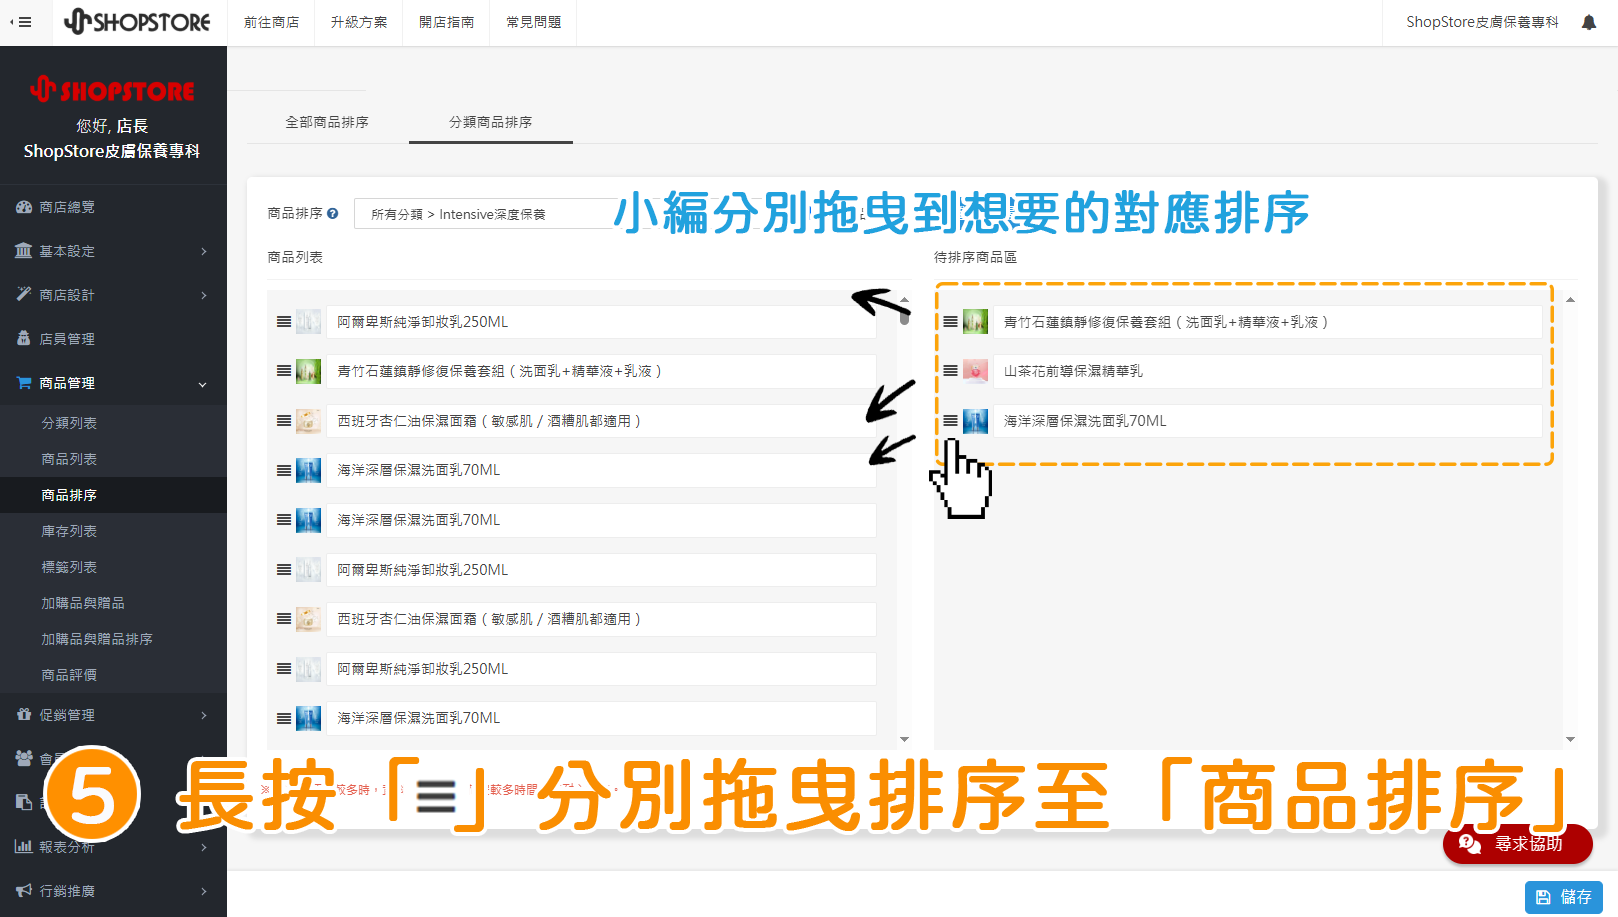
Task: Click the 店員管理 staff icon in sidebar
Action: tap(24, 338)
